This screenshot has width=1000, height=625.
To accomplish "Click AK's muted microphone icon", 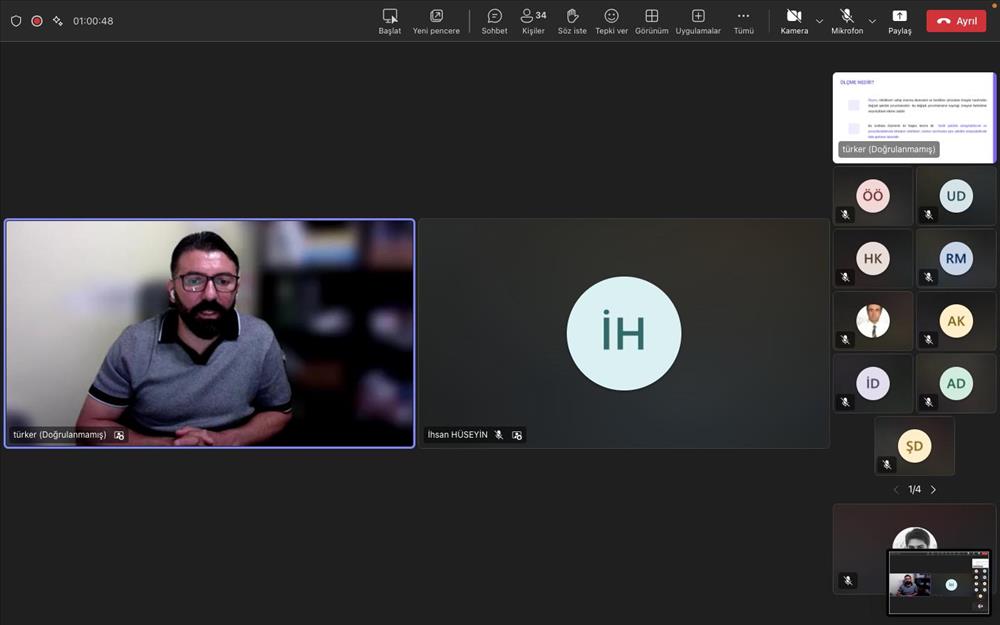I will pyautogui.click(x=929, y=340).
